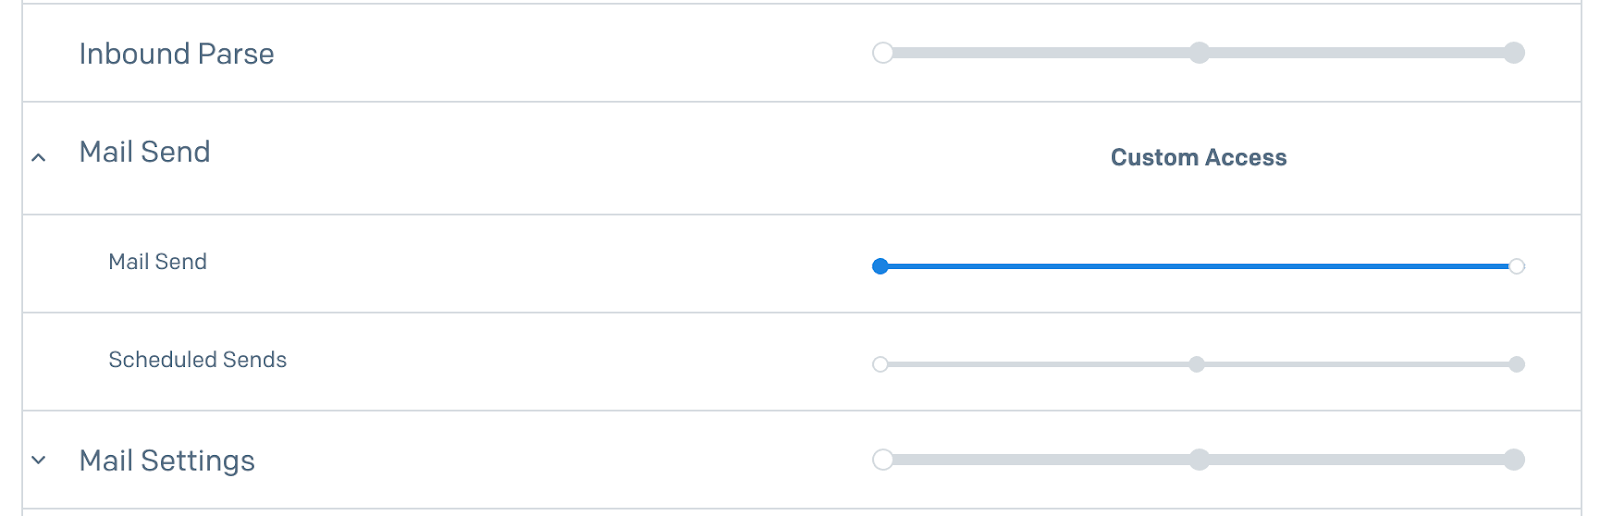Click the nested Mail Send sub-item label

pos(157,262)
